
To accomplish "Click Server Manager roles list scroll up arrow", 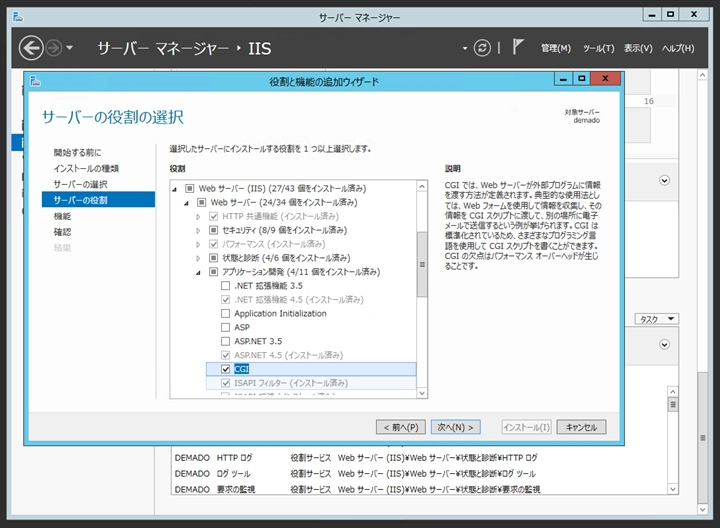I will click(673, 392).
